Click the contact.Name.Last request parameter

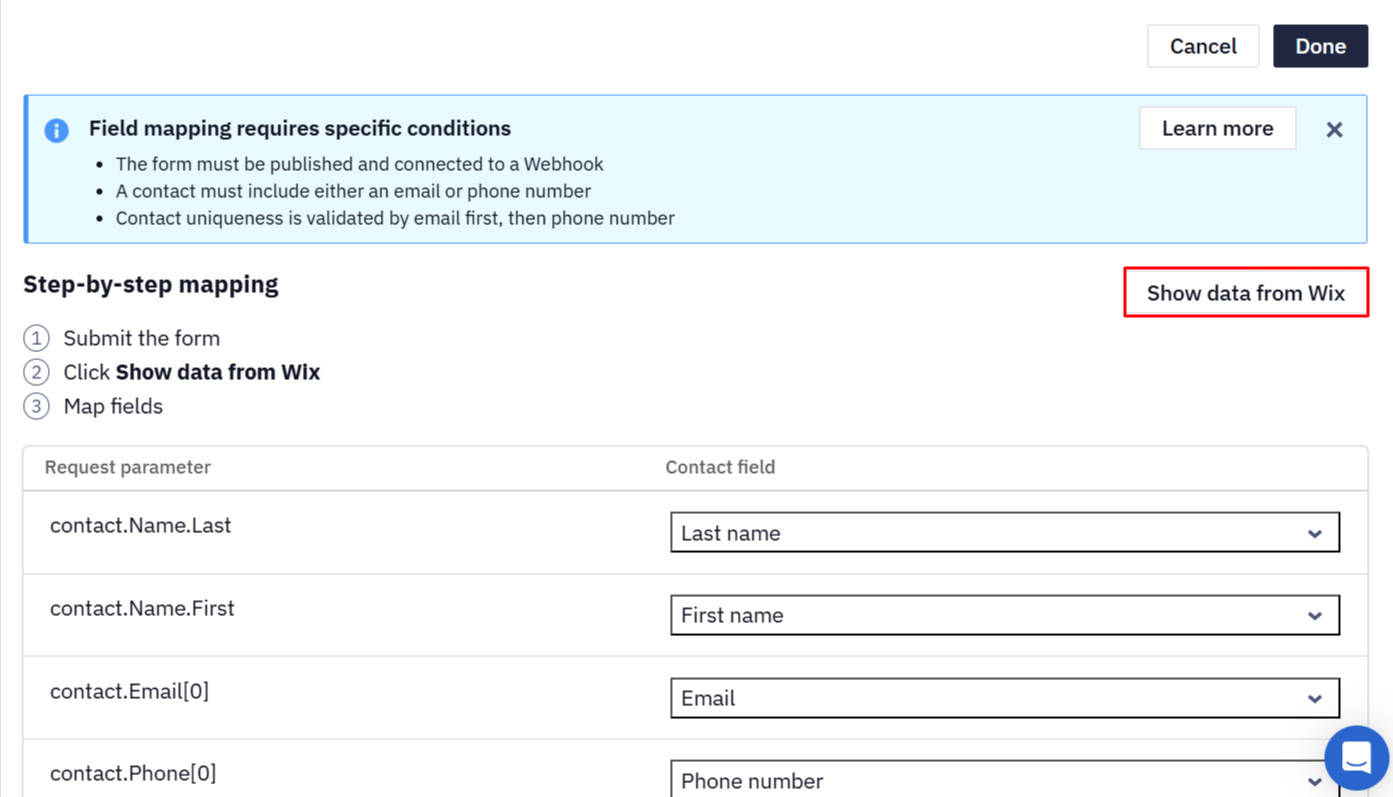click(x=141, y=525)
